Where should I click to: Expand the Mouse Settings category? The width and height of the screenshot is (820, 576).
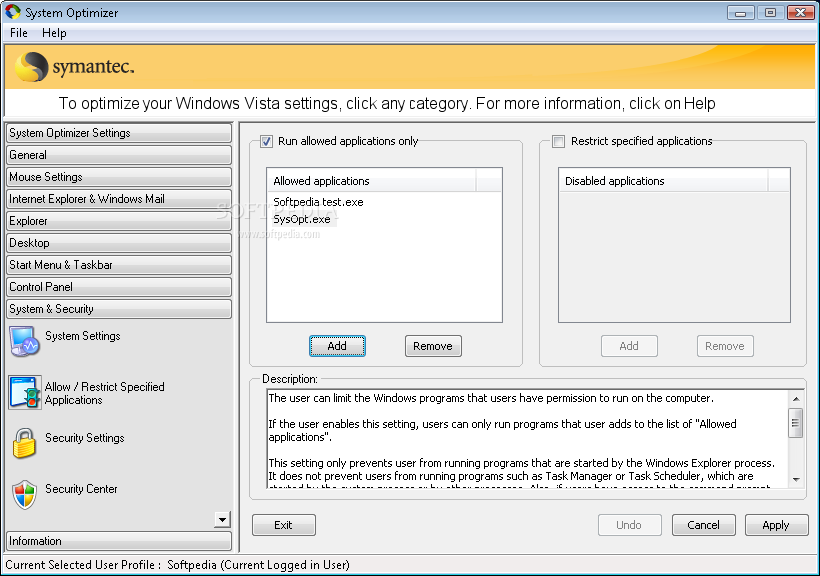pos(119,177)
